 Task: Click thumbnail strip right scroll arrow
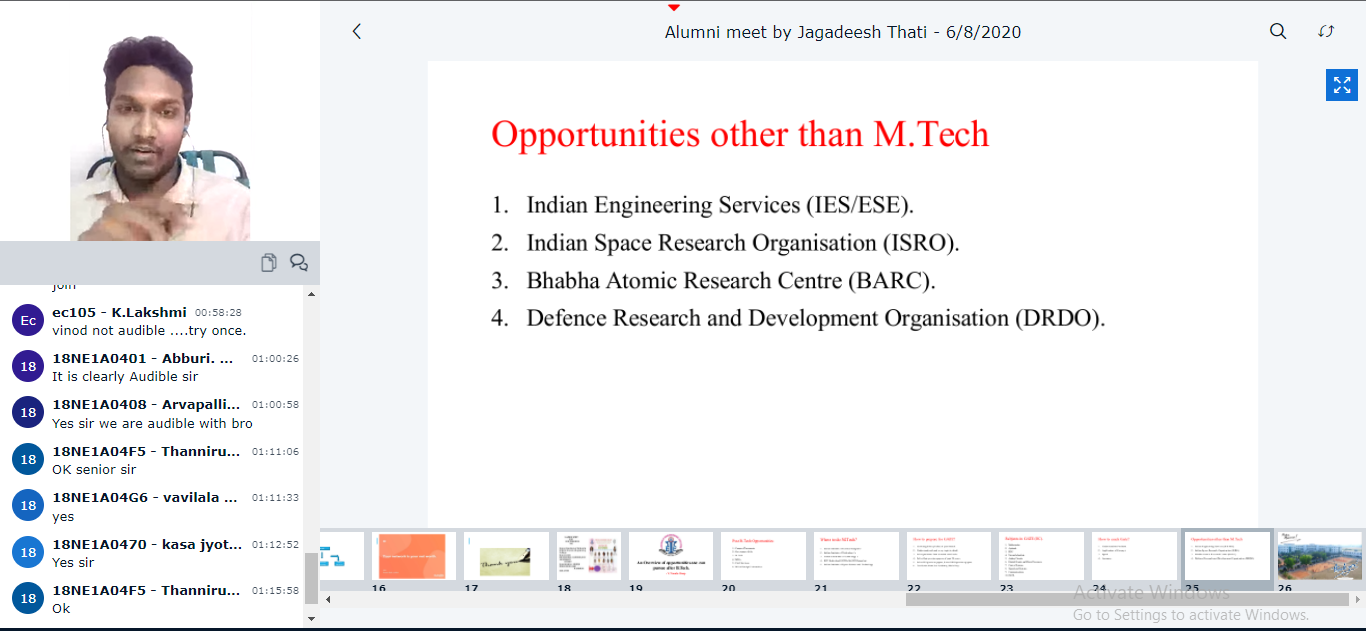1357,599
